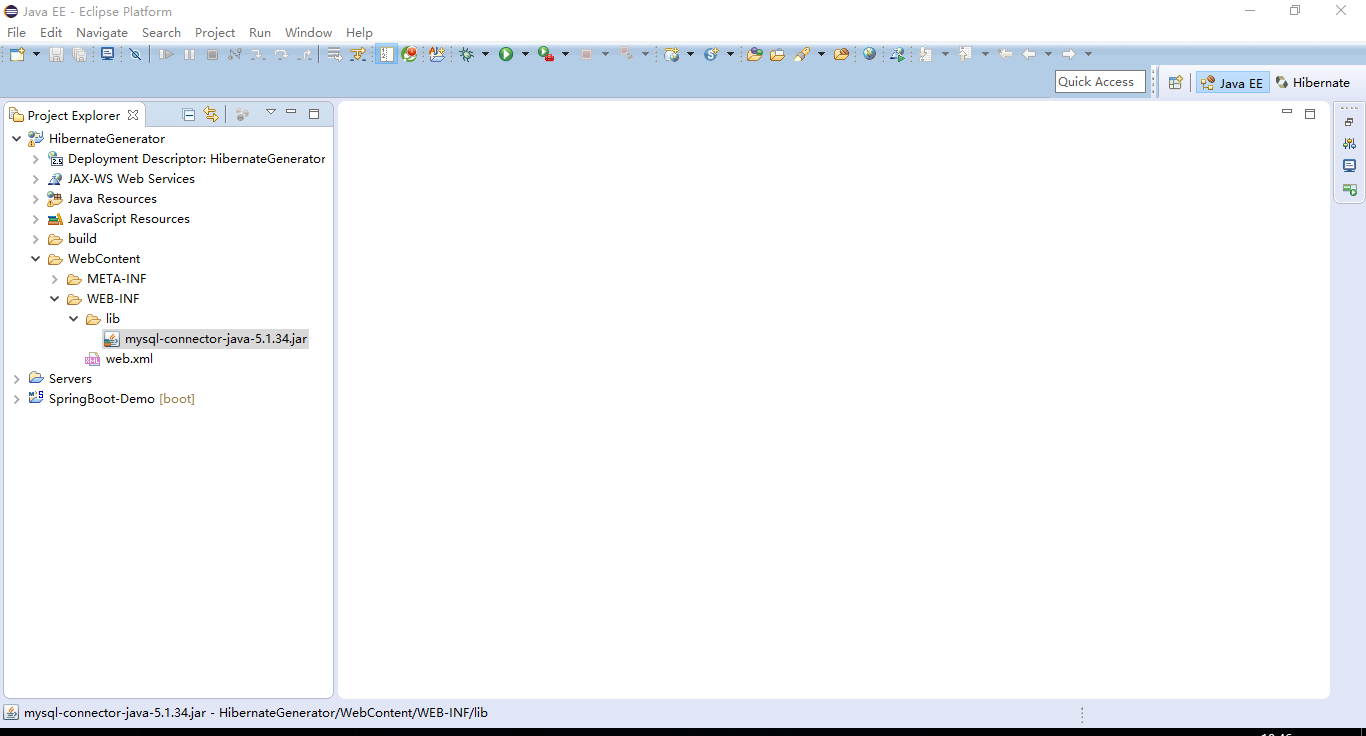Open the New wizard dropdown arrow
This screenshot has height=736, width=1366.
(36, 54)
